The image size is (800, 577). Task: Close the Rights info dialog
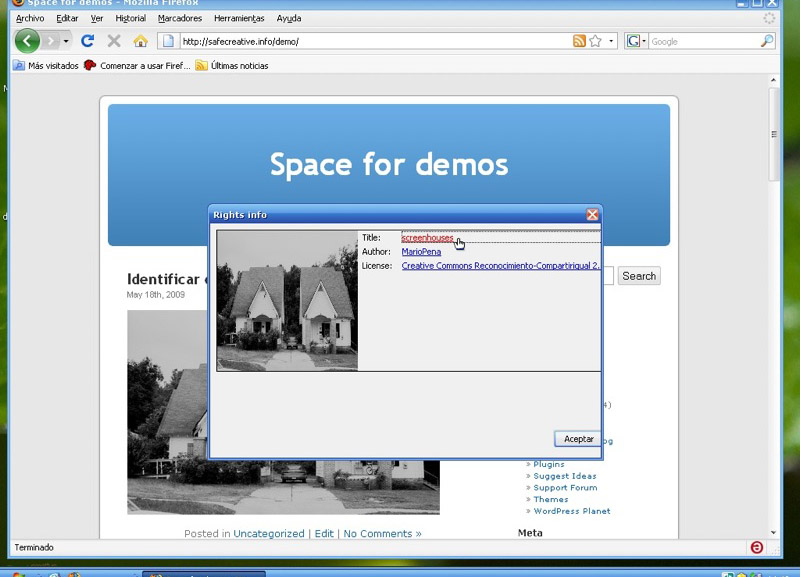(592, 215)
